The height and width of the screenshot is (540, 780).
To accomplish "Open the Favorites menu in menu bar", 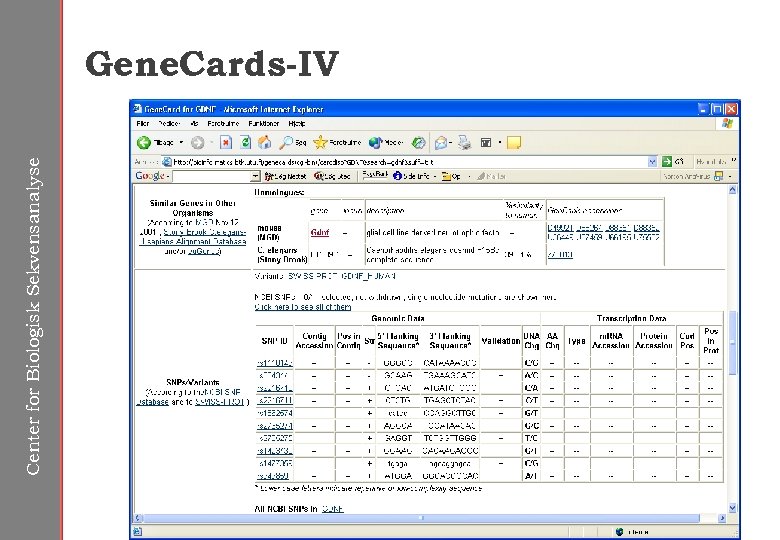I will (x=223, y=123).
